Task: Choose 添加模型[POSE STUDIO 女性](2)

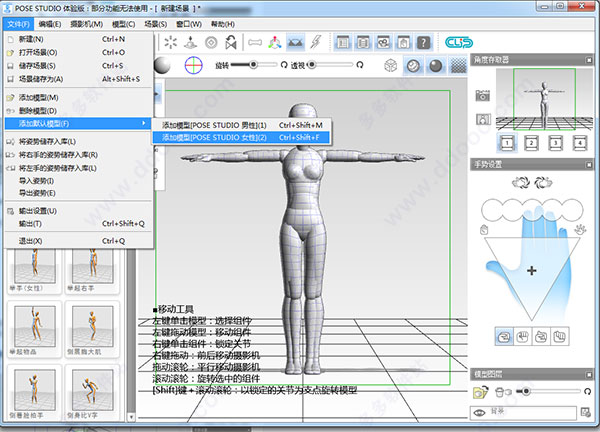Action: click(241, 137)
